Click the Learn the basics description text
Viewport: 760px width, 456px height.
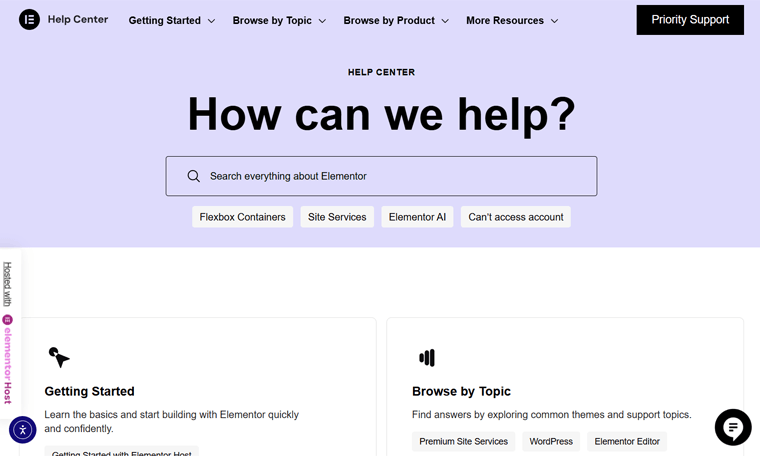(172, 422)
